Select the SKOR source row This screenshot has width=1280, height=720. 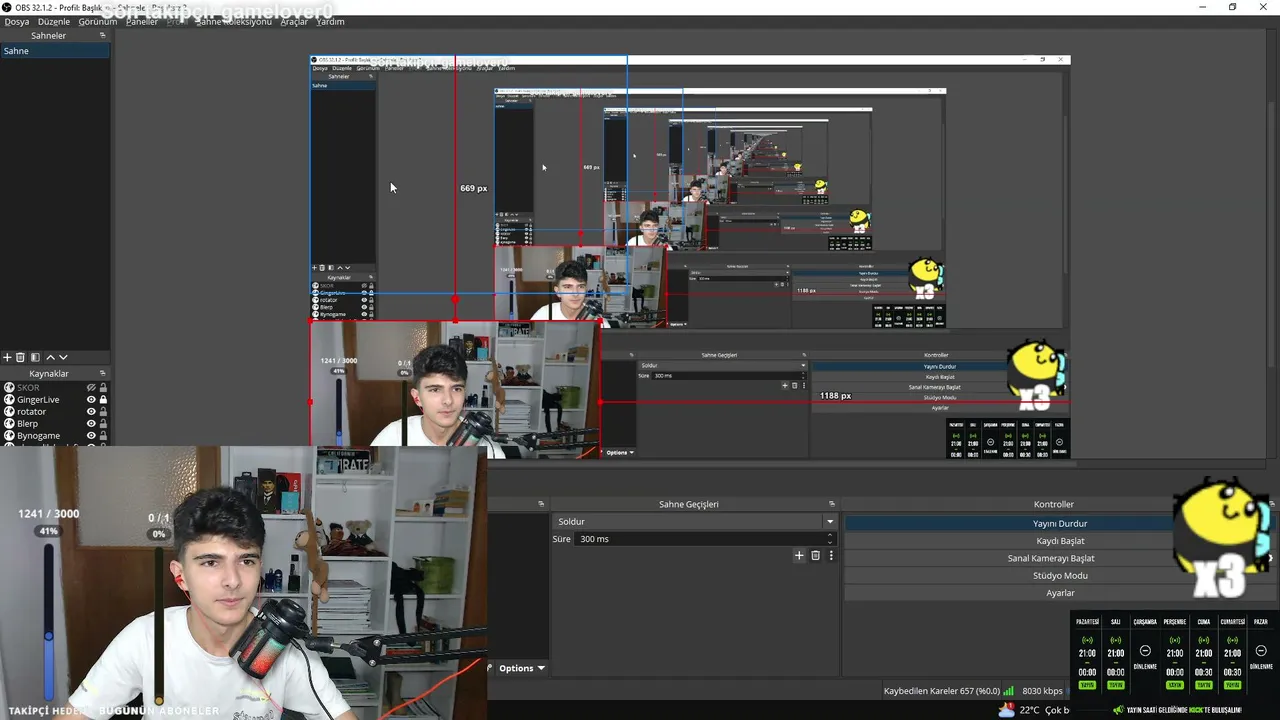click(55, 387)
